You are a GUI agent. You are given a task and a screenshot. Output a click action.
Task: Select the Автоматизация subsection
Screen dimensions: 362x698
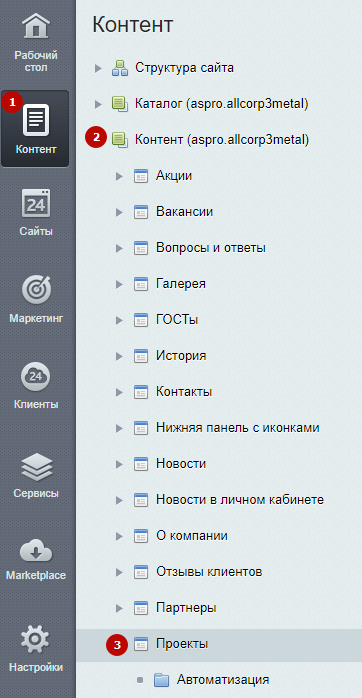[223, 680]
